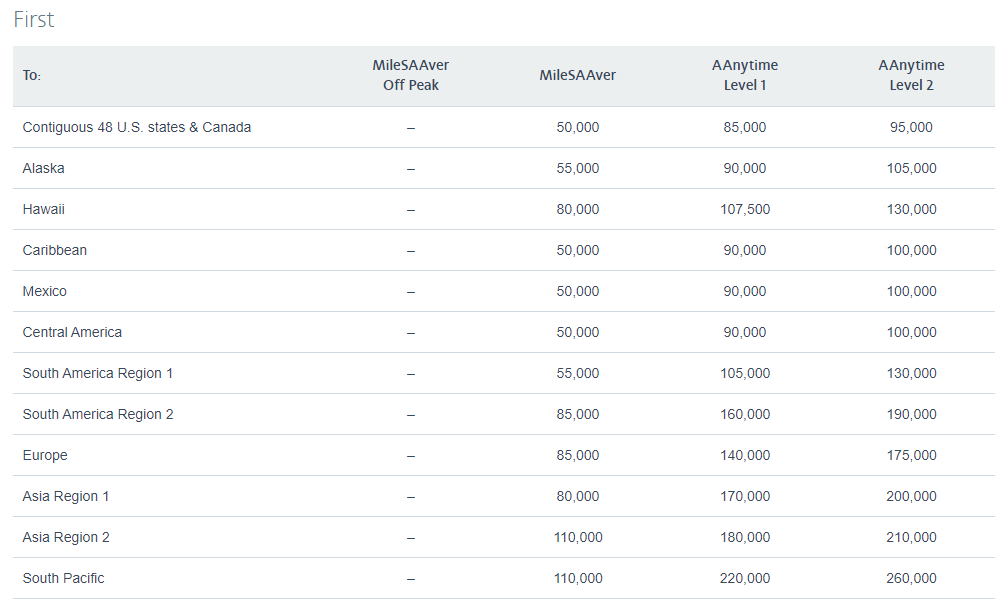The image size is (1004, 610).
Task: Click the Caribbean destination label
Action: click(55, 250)
